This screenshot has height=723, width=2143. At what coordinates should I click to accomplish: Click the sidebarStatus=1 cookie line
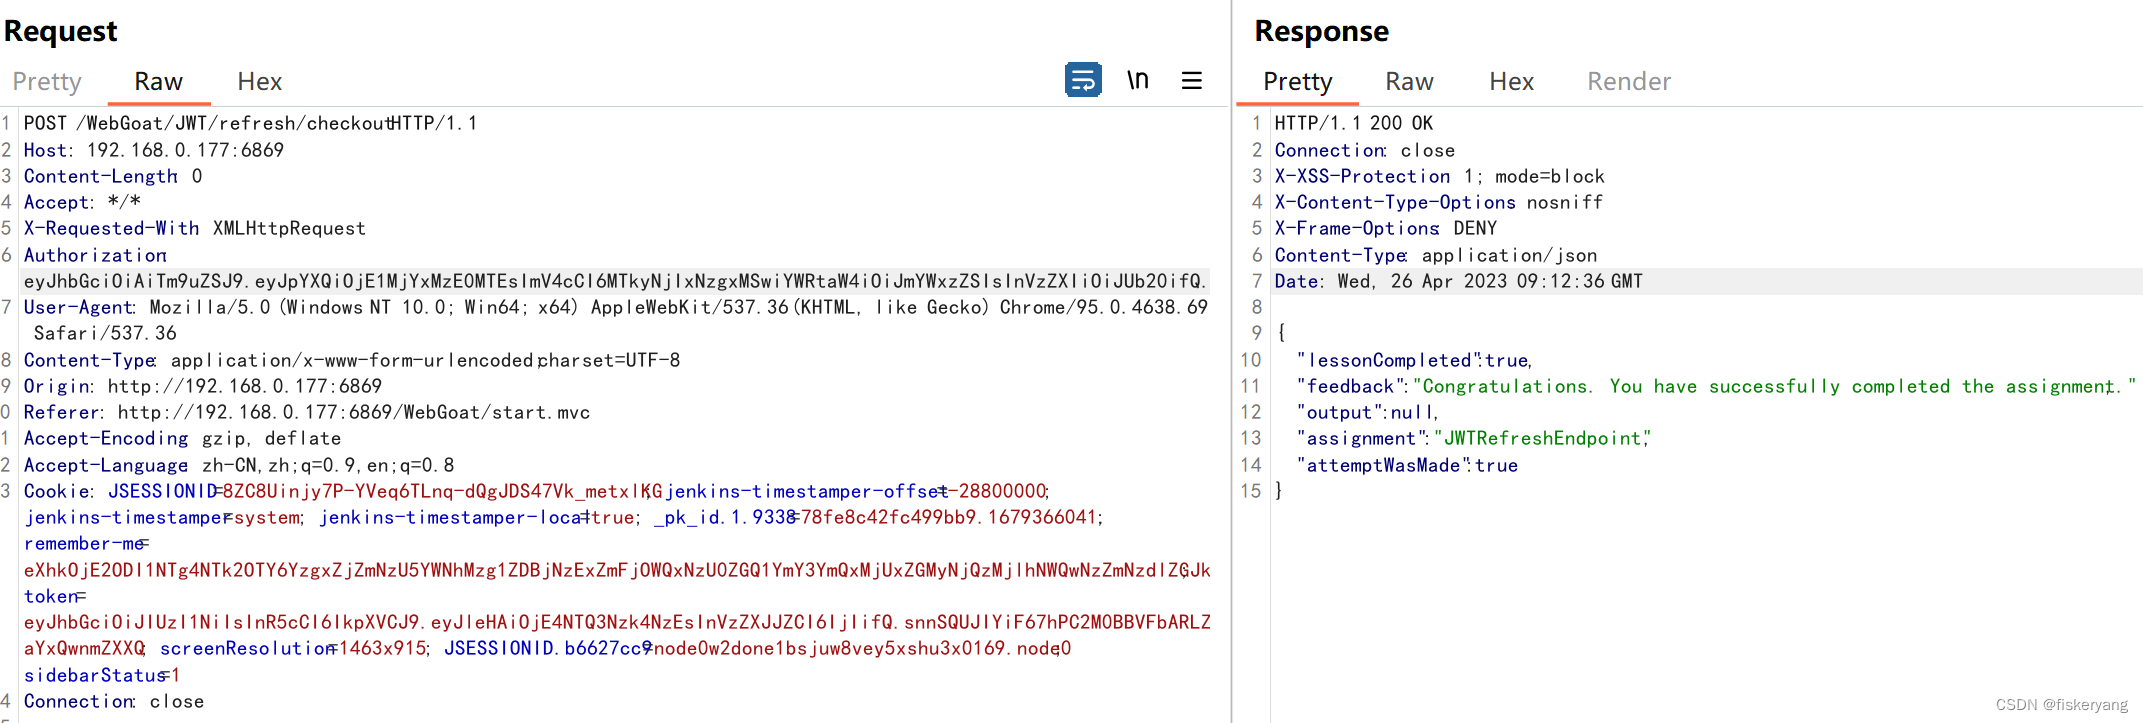[x=102, y=675]
